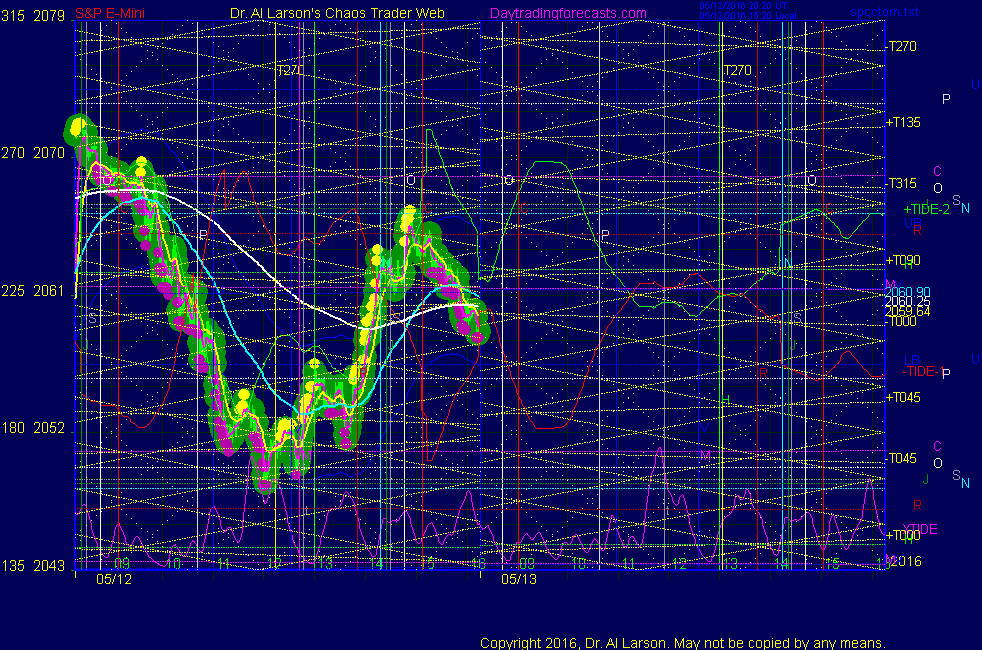Click the "Copyright 2016, Dr. Al Larson" notice

(x=683, y=643)
